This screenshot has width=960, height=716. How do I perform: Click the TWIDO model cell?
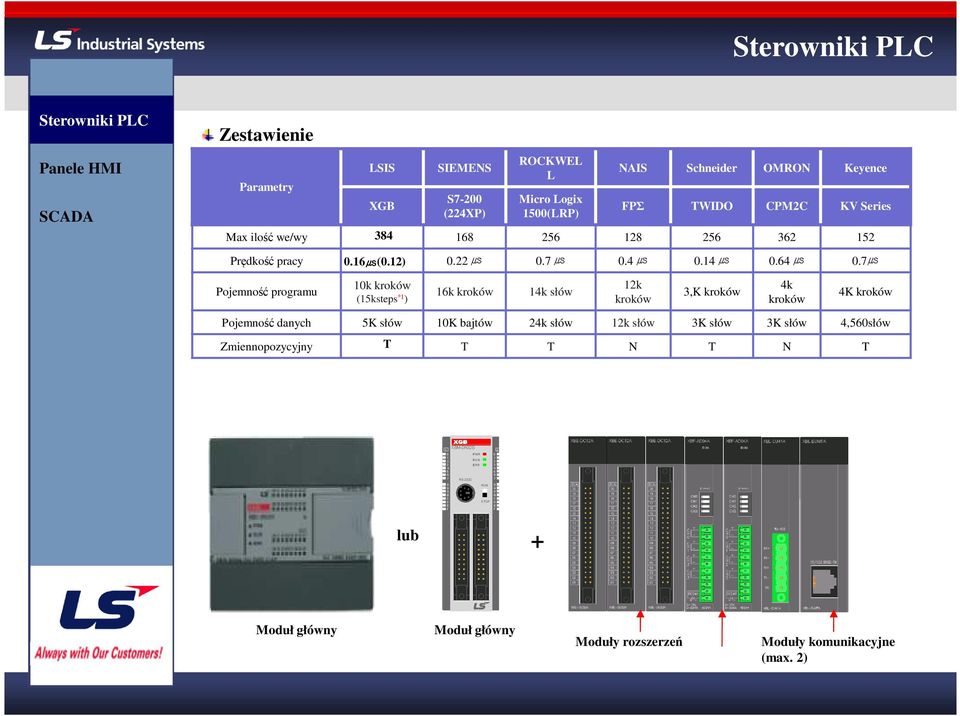pyautogui.click(x=711, y=206)
